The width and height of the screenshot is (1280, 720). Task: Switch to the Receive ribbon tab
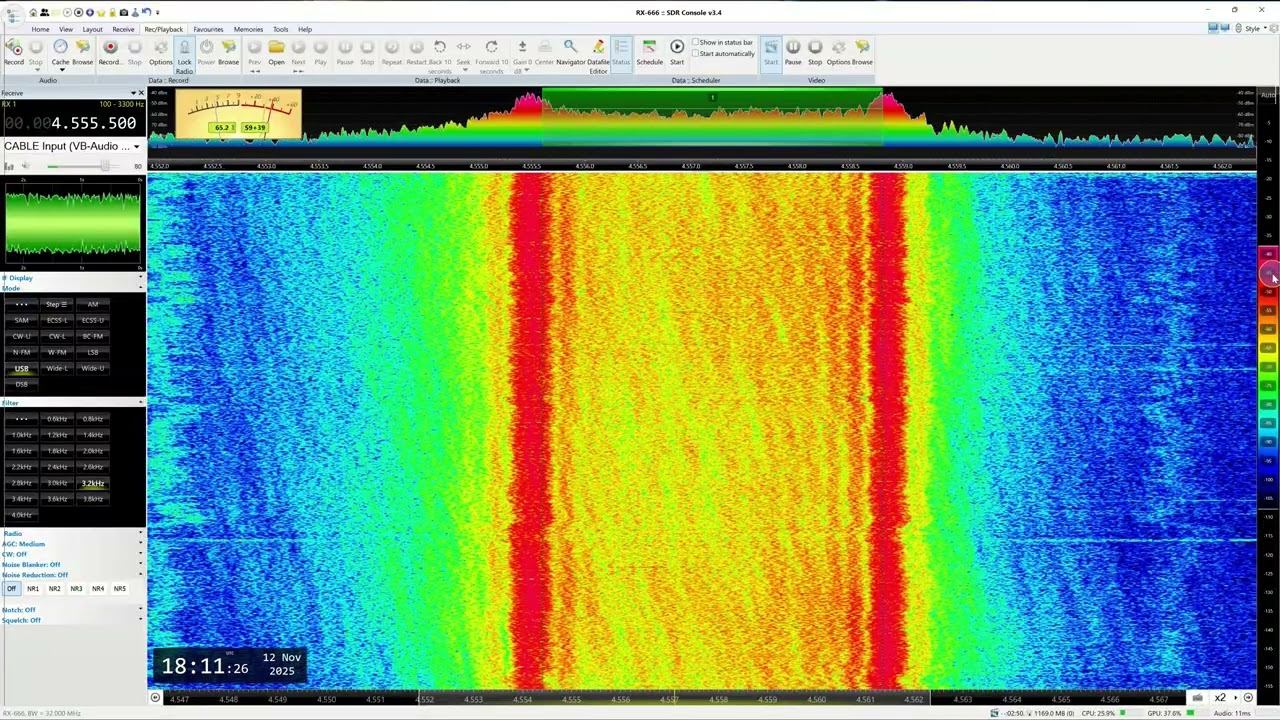coord(123,29)
